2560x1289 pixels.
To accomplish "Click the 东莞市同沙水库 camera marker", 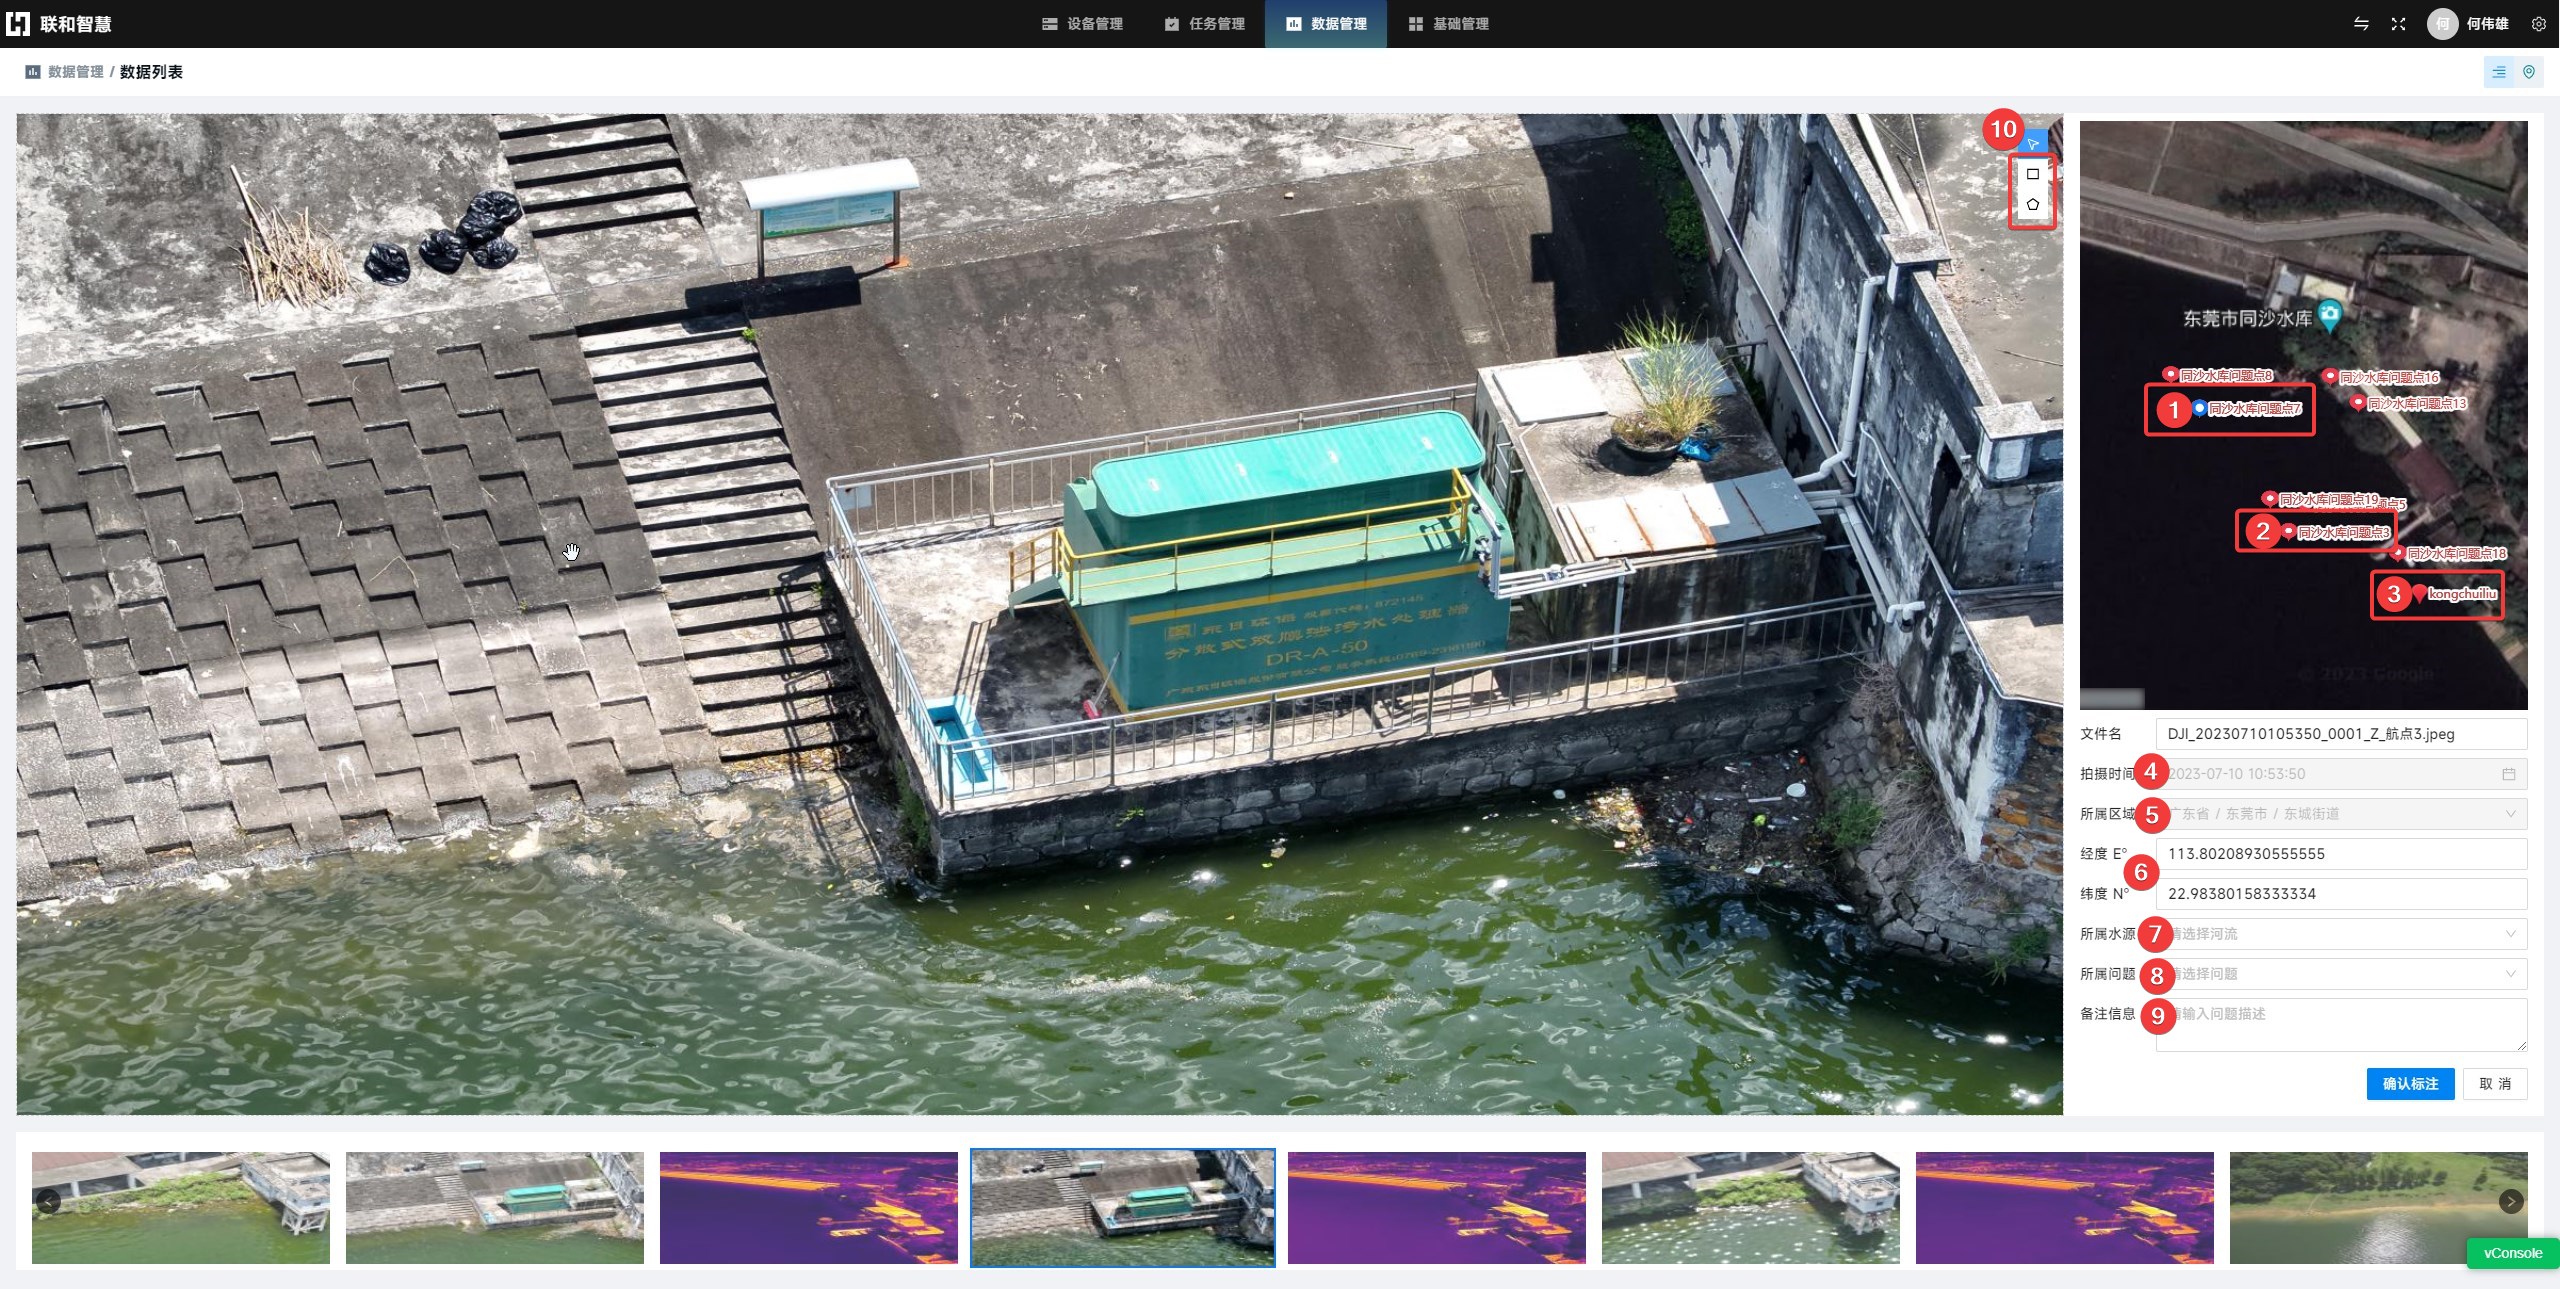I will (x=2329, y=314).
